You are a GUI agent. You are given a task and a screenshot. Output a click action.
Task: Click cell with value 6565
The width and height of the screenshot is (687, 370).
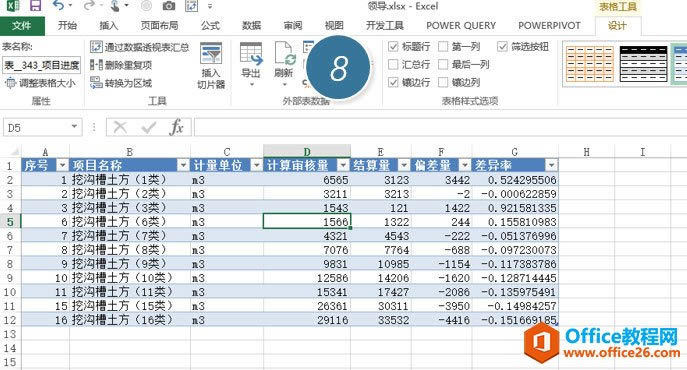pyautogui.click(x=307, y=180)
